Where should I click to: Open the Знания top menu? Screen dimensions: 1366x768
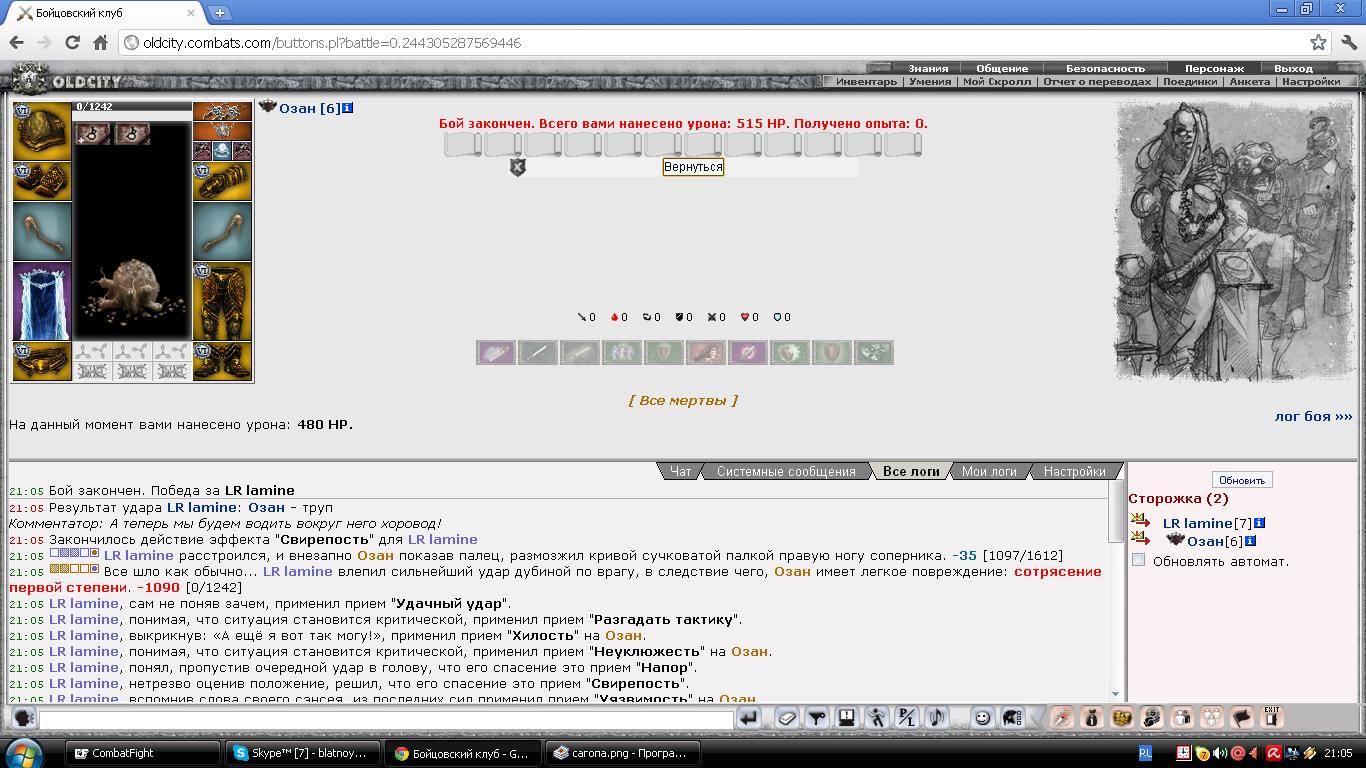click(x=928, y=69)
